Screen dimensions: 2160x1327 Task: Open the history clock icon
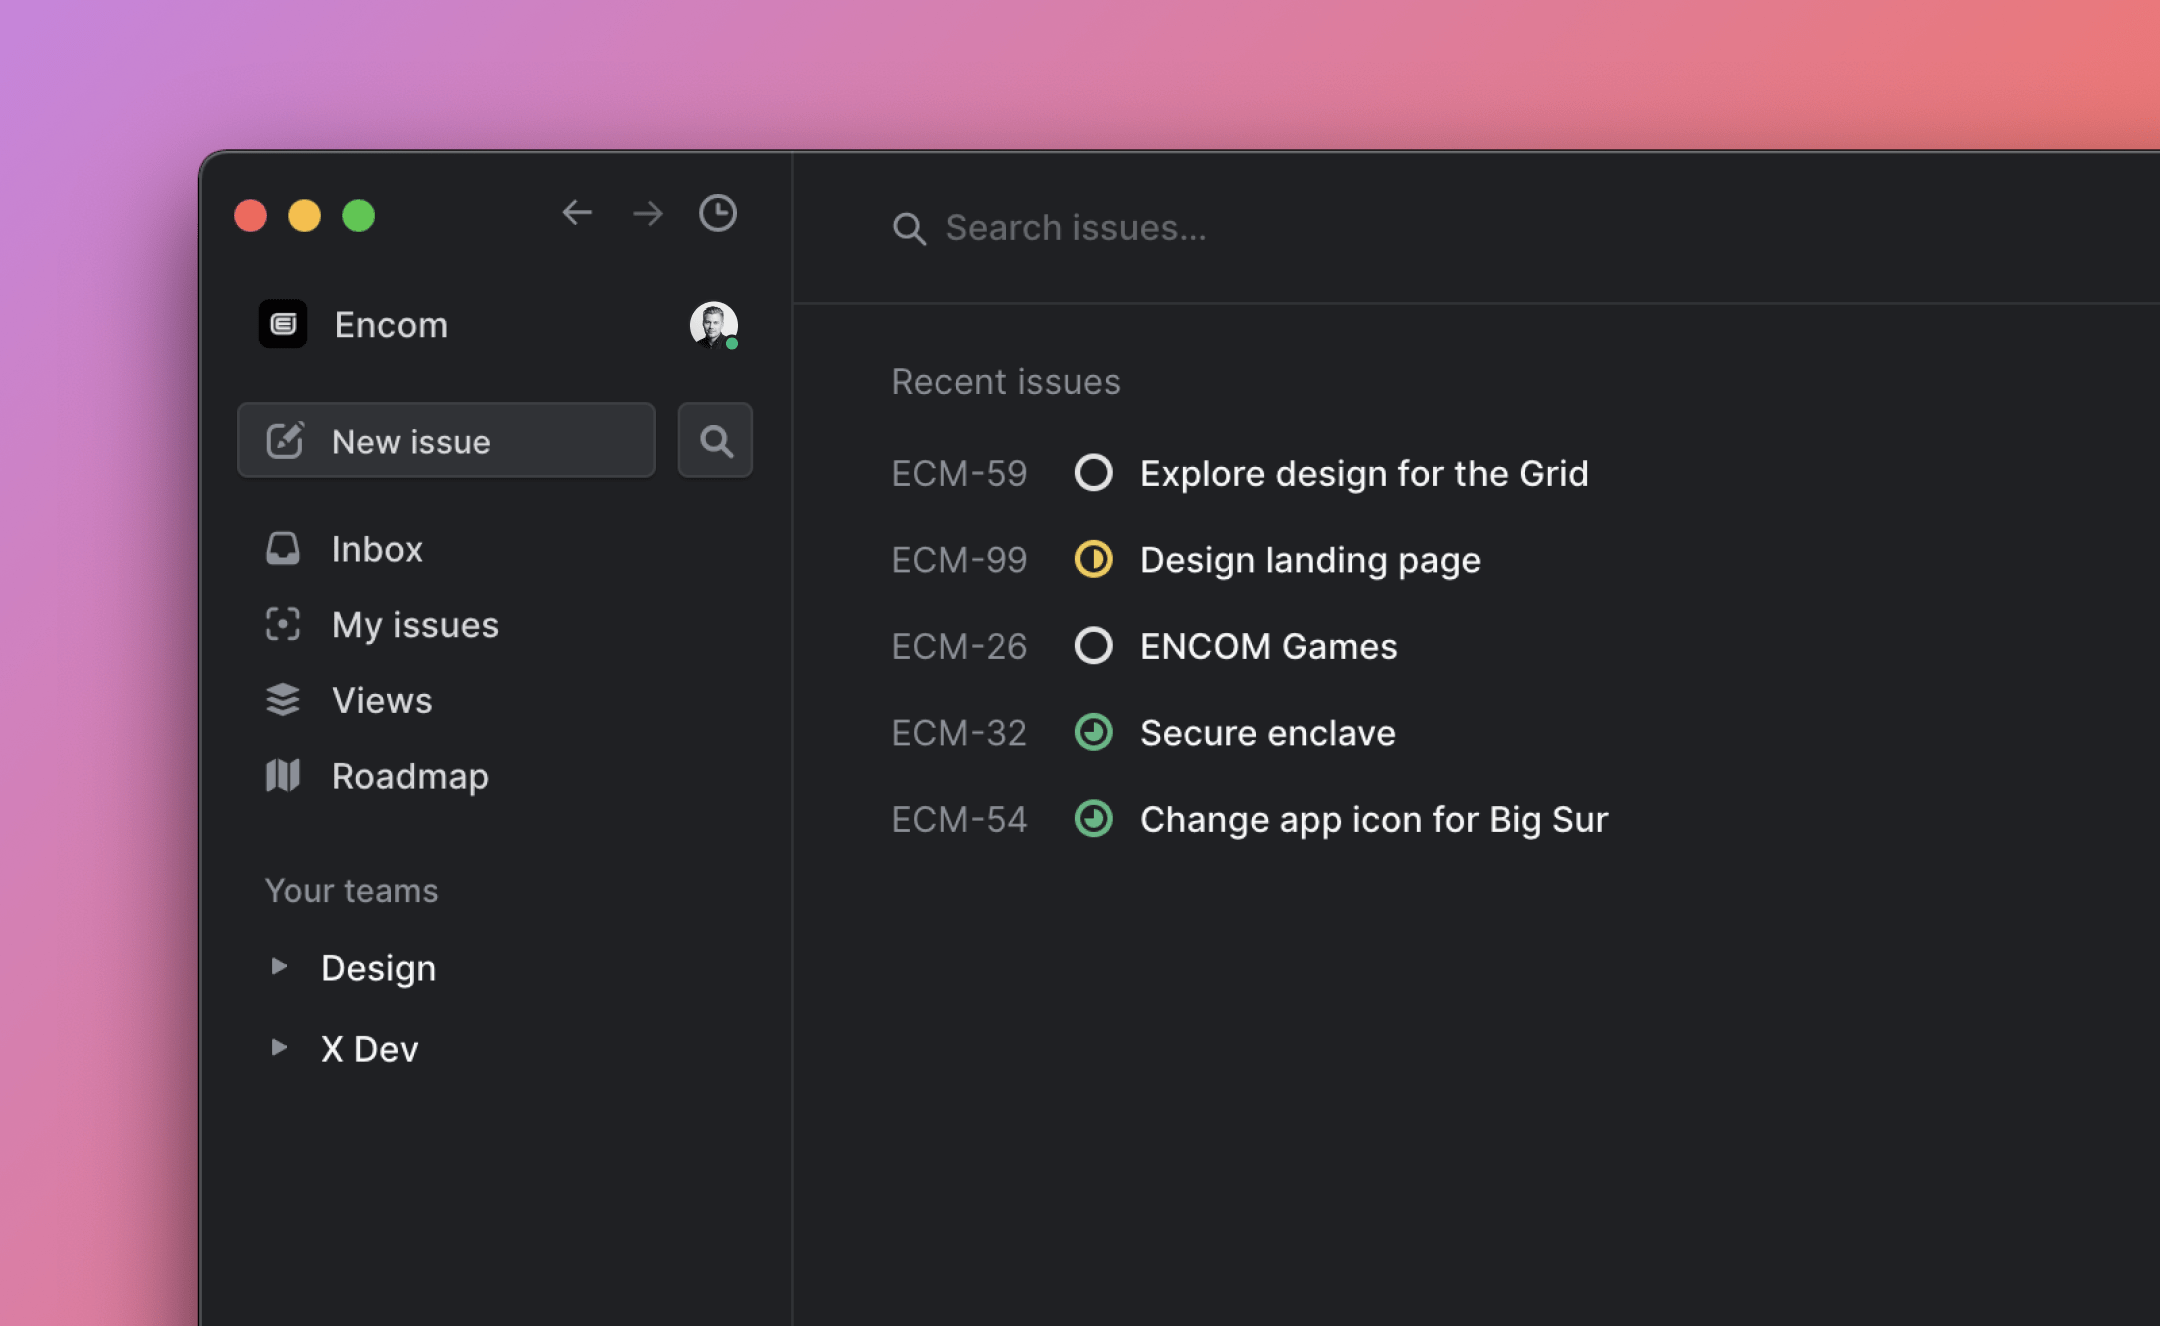717,213
